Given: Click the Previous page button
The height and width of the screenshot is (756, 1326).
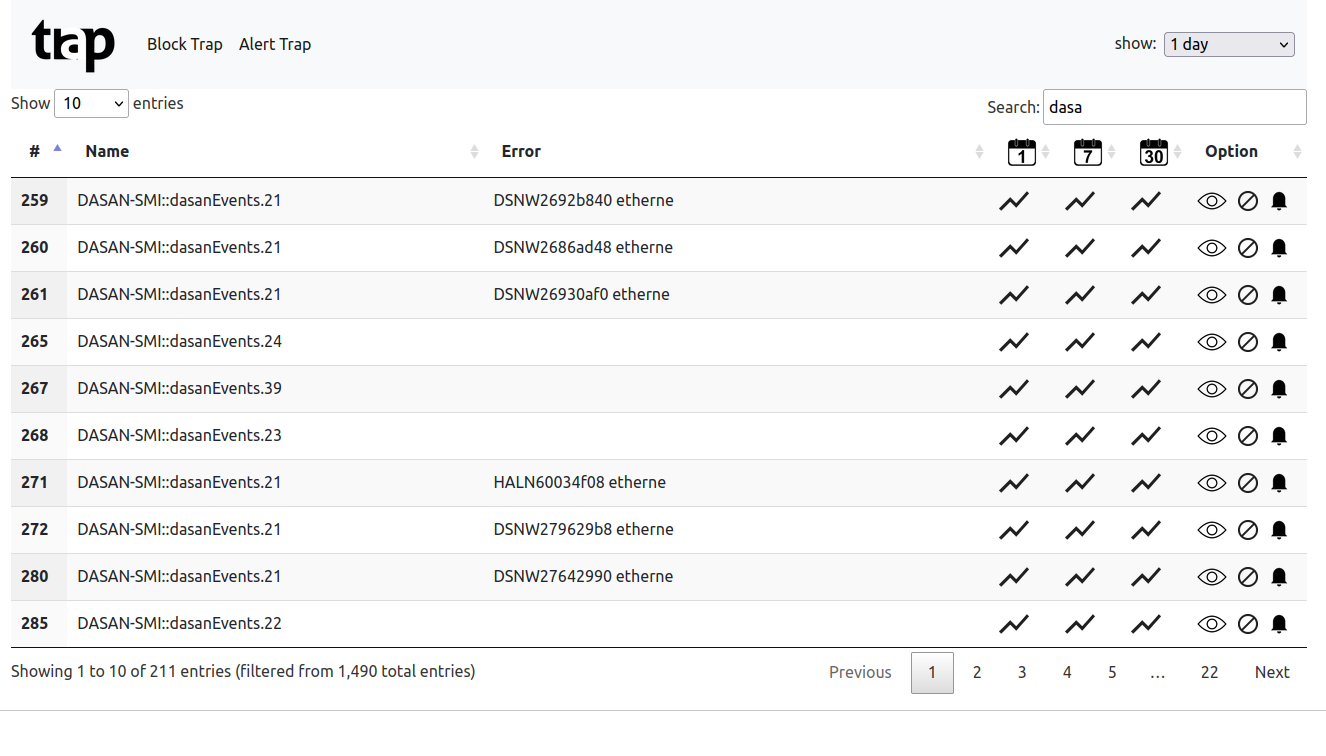Looking at the screenshot, I should (x=860, y=672).
